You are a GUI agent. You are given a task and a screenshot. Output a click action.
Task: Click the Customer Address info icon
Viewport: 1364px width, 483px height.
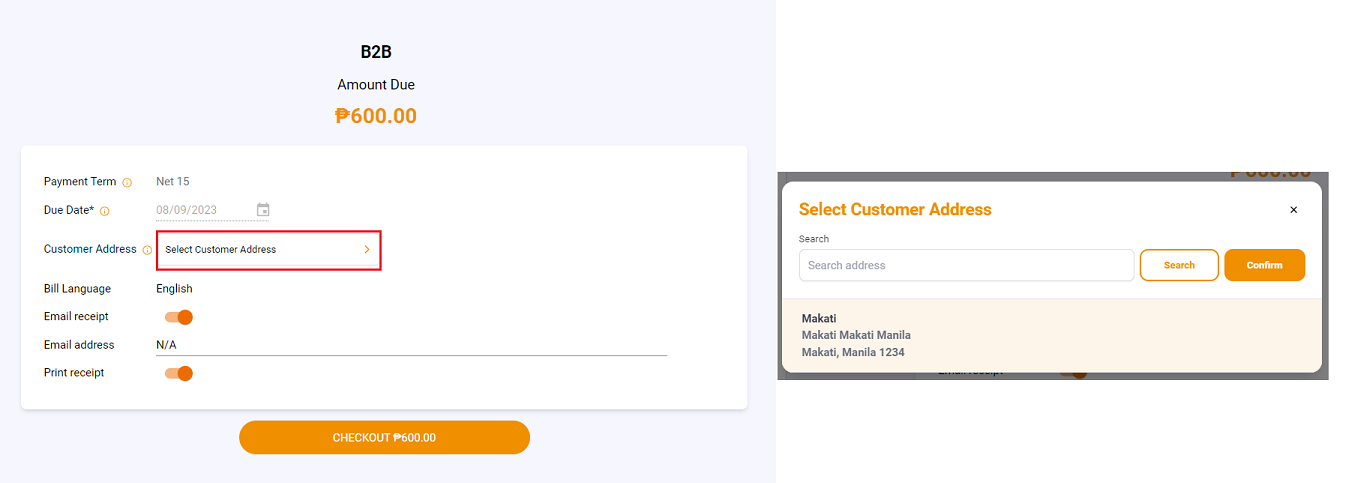point(147,250)
